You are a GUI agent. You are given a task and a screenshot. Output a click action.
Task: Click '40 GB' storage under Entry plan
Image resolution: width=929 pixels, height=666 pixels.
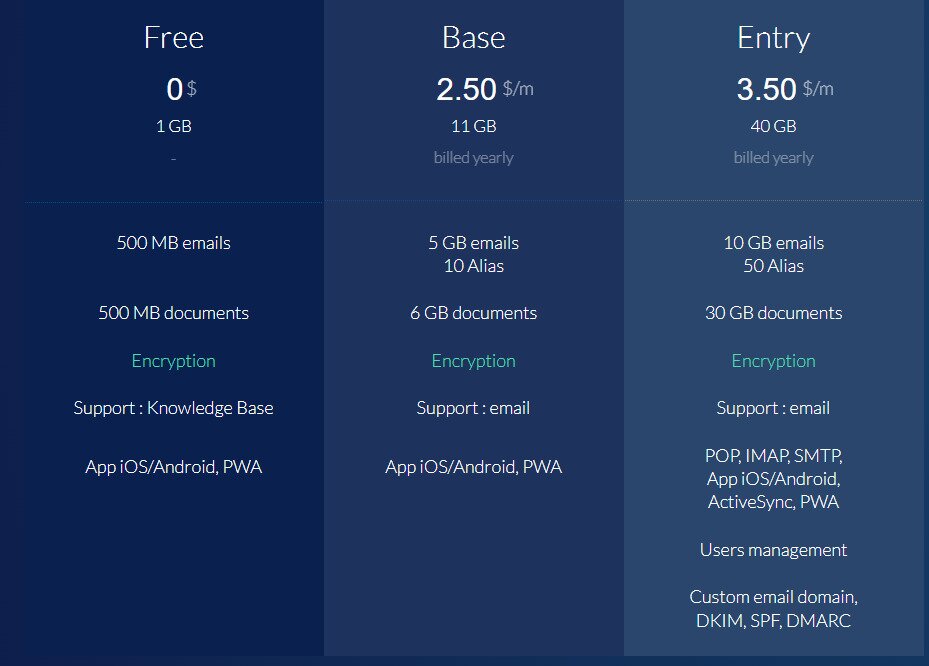(x=773, y=127)
